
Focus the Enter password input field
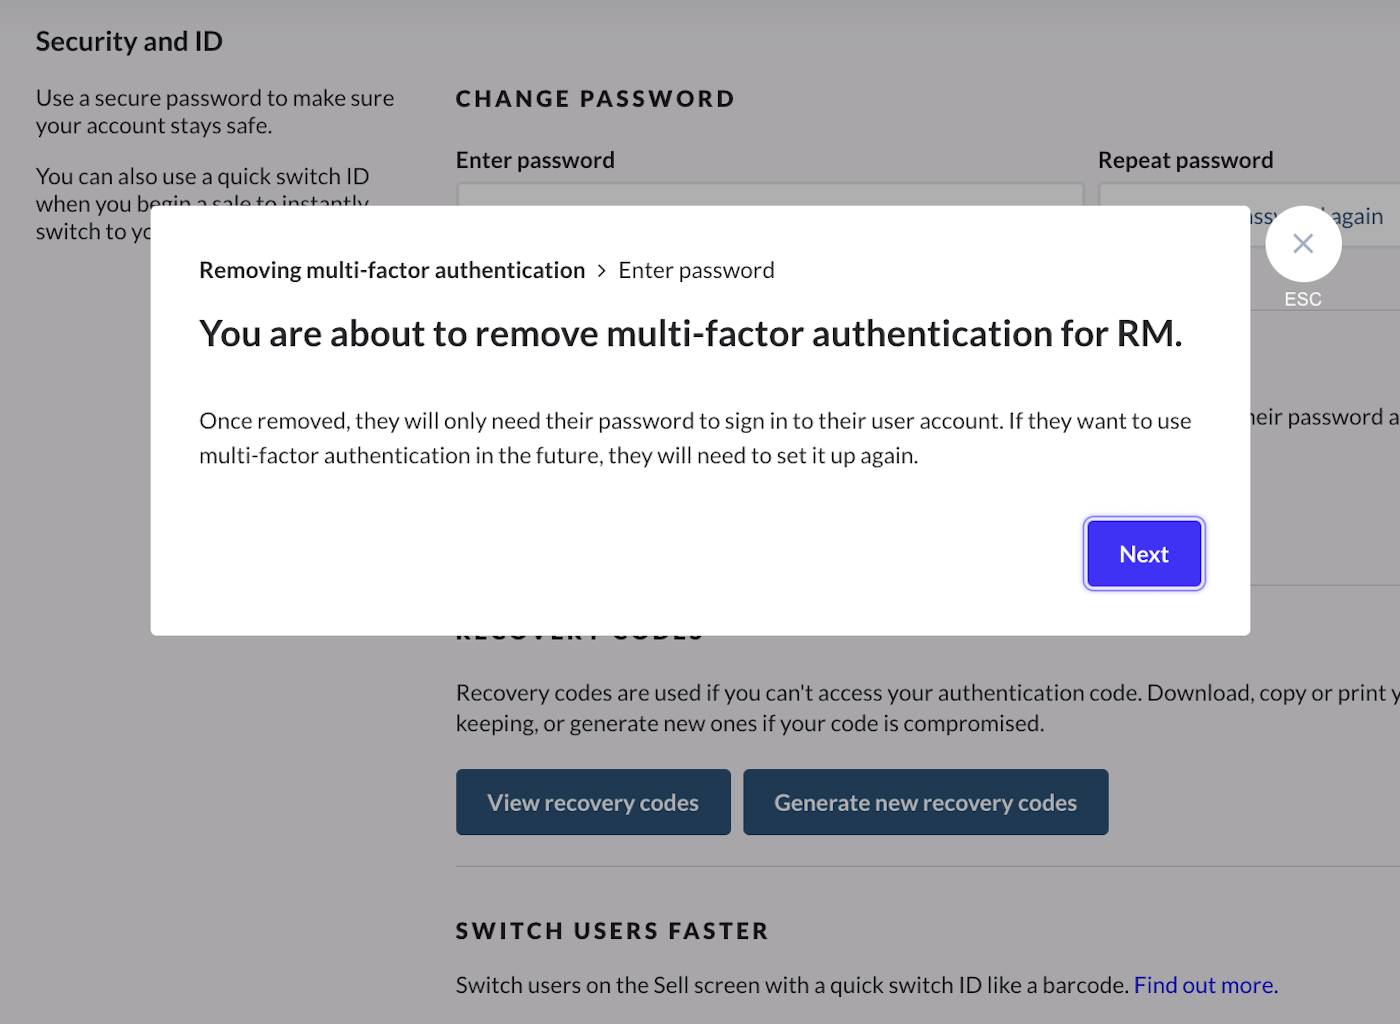pos(770,194)
